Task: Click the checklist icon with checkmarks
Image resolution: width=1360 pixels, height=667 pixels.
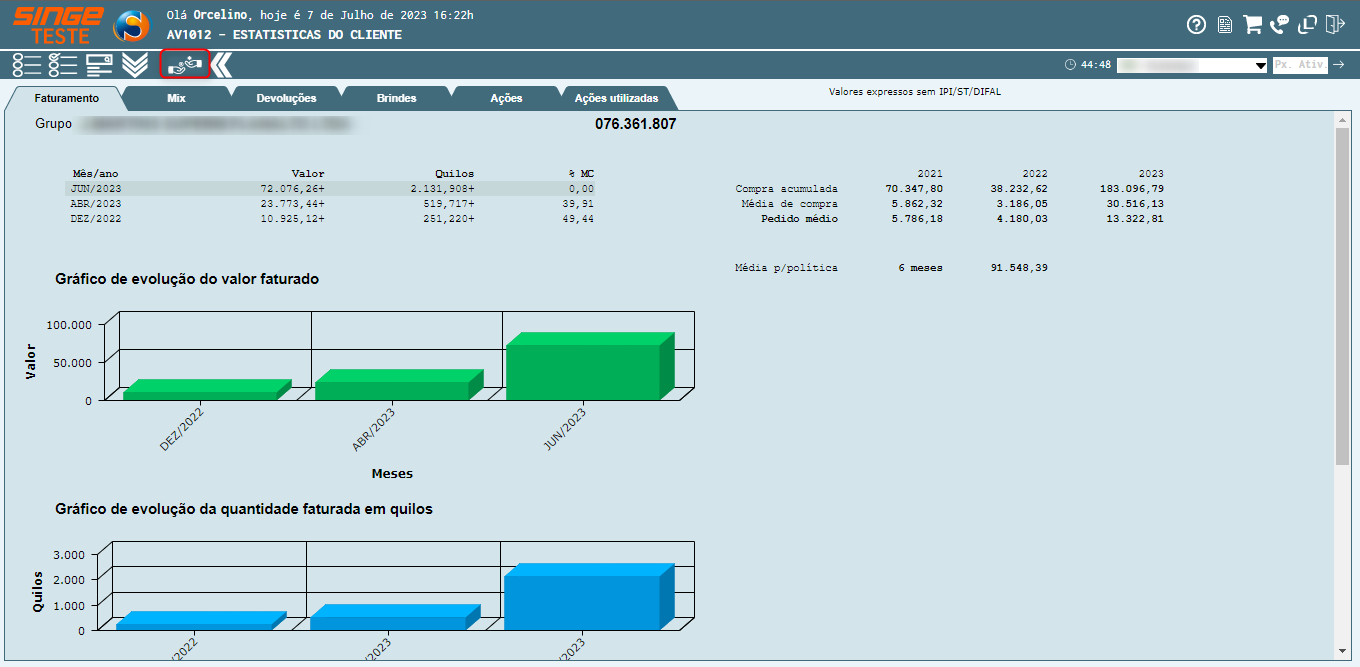Action: [x=63, y=65]
